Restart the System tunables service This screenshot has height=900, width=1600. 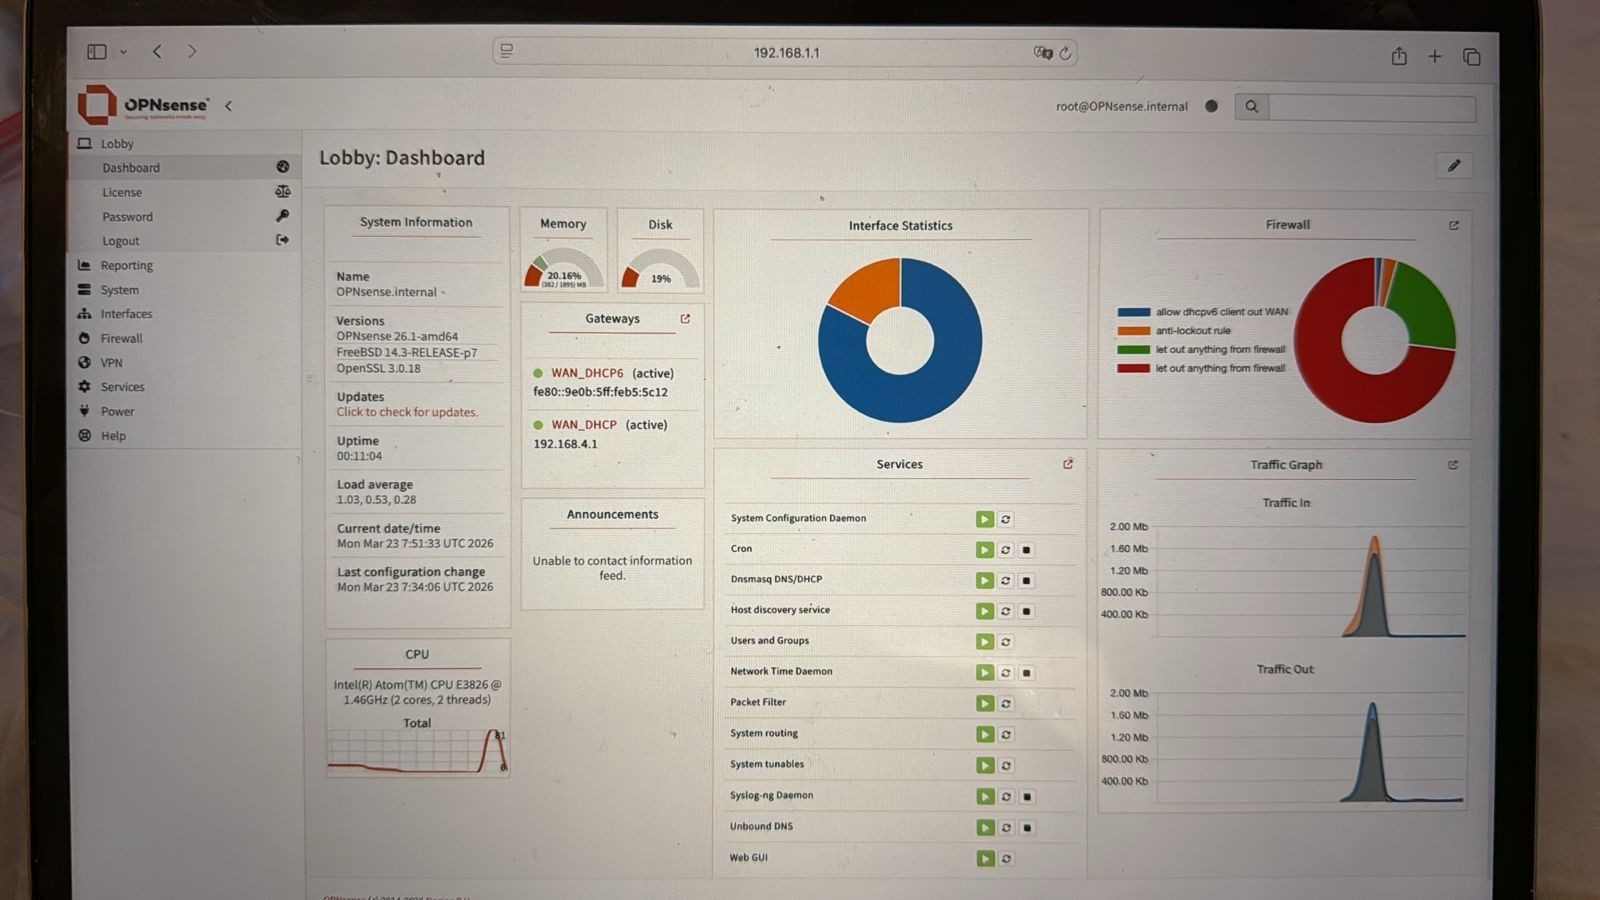click(1006, 766)
